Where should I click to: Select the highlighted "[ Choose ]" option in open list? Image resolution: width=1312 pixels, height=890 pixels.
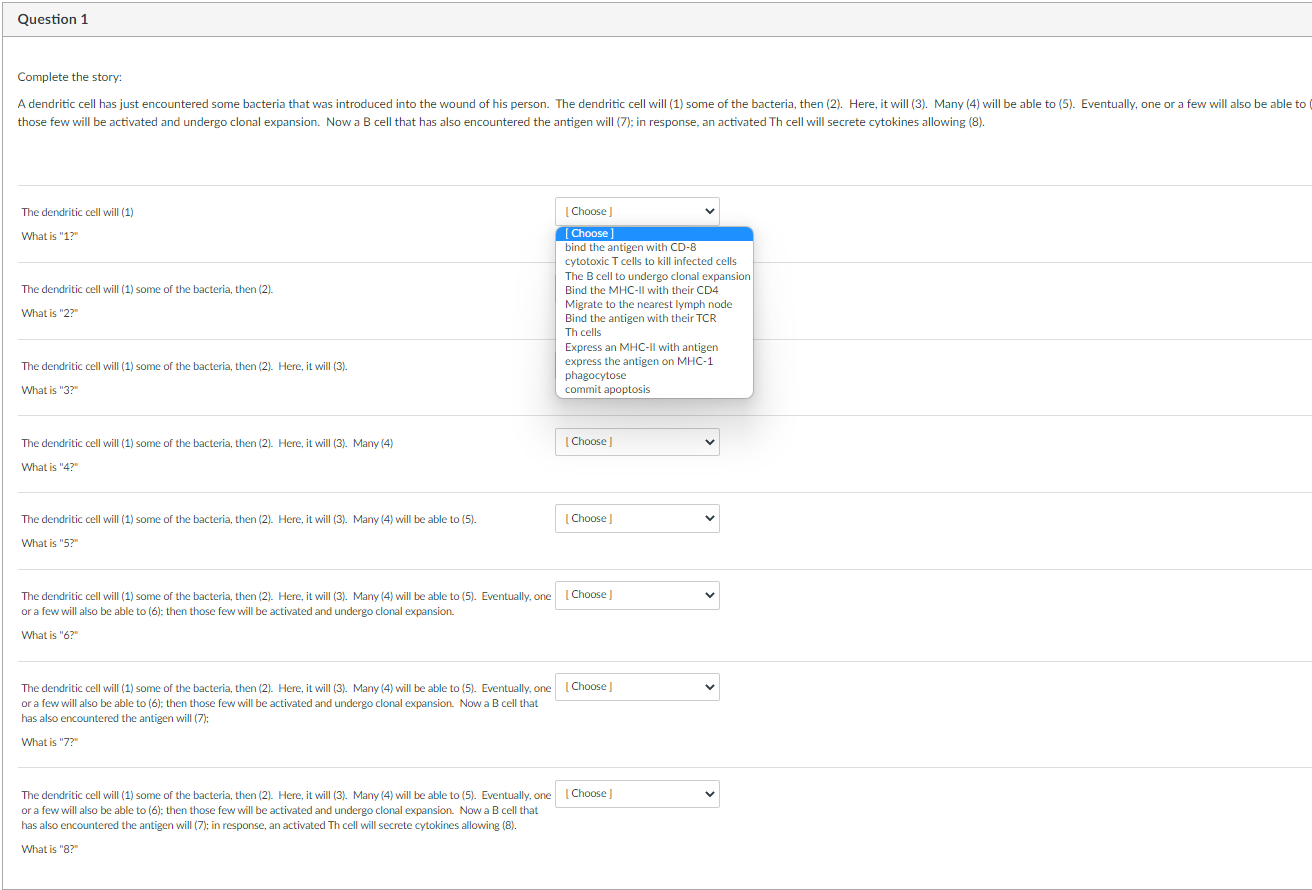coord(654,234)
